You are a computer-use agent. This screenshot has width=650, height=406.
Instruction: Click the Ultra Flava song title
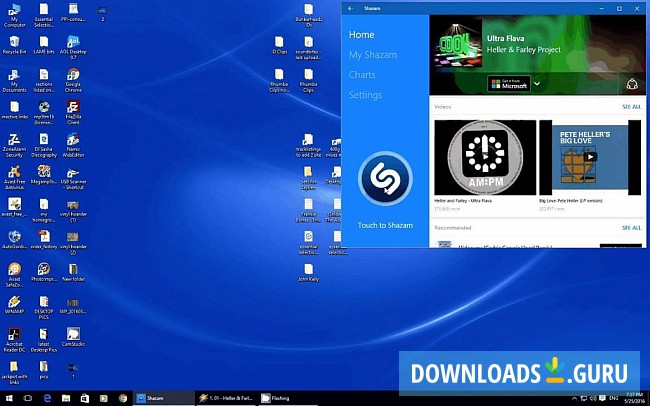505,38
